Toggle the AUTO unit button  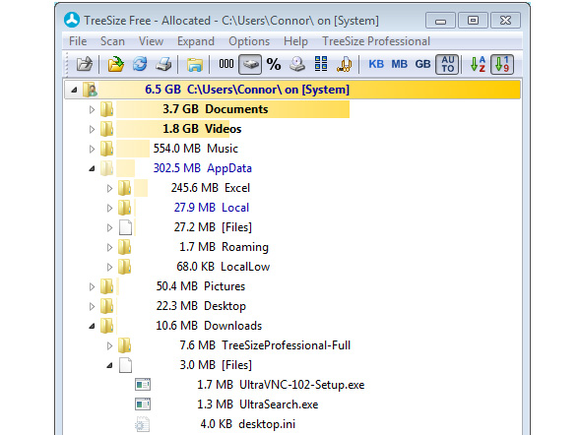click(x=447, y=64)
